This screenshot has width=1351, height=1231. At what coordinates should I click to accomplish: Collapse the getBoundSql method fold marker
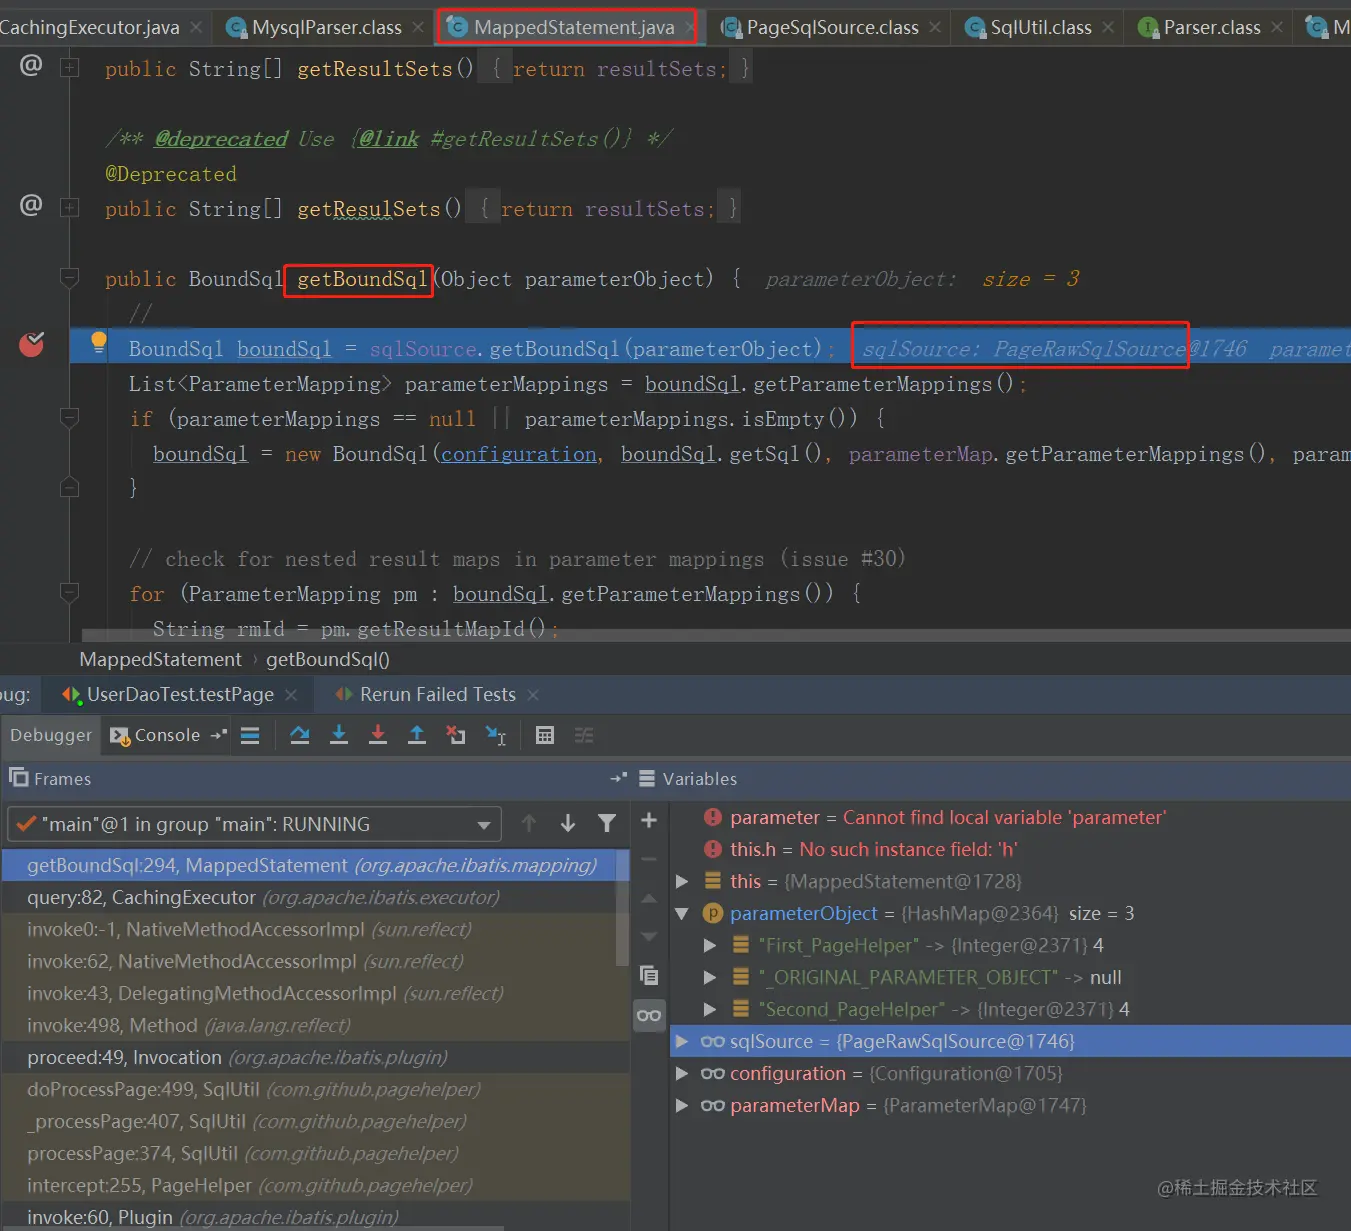coord(69,277)
